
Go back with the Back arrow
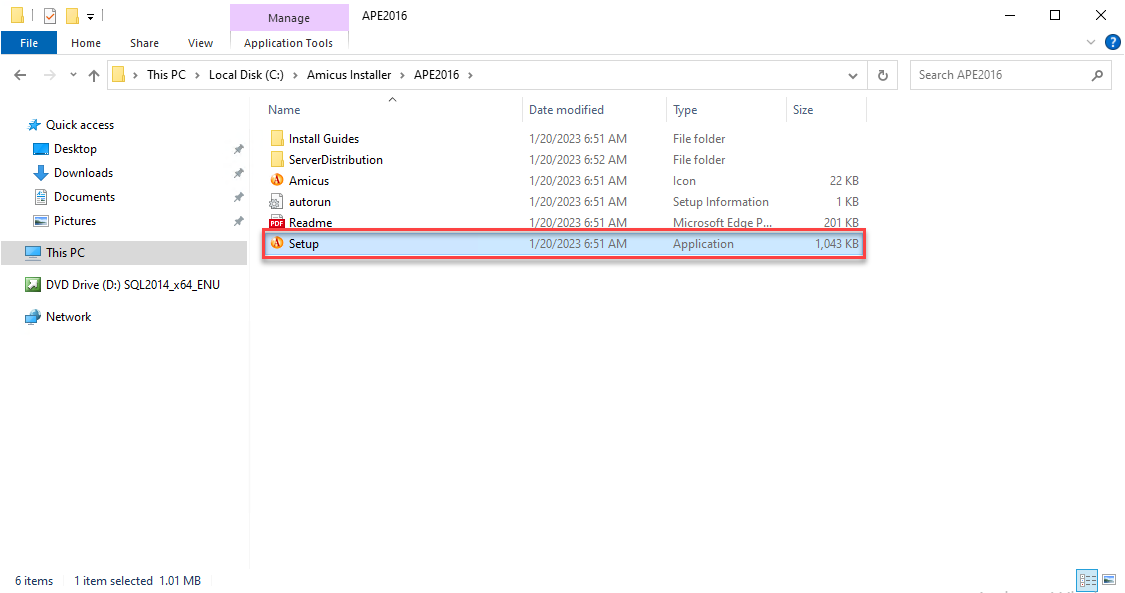pyautogui.click(x=20, y=75)
